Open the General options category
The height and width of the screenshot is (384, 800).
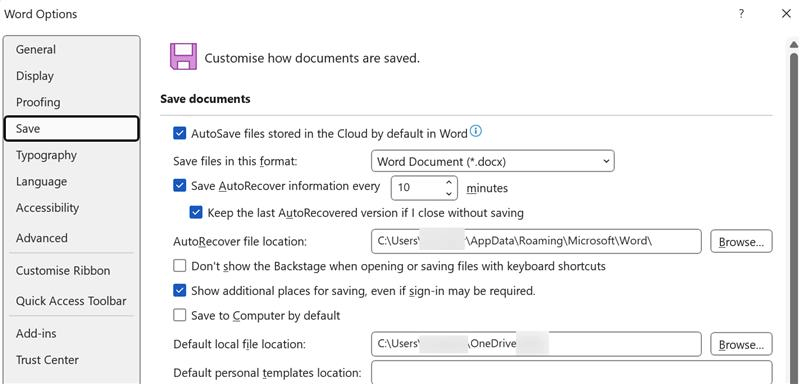tap(71, 49)
